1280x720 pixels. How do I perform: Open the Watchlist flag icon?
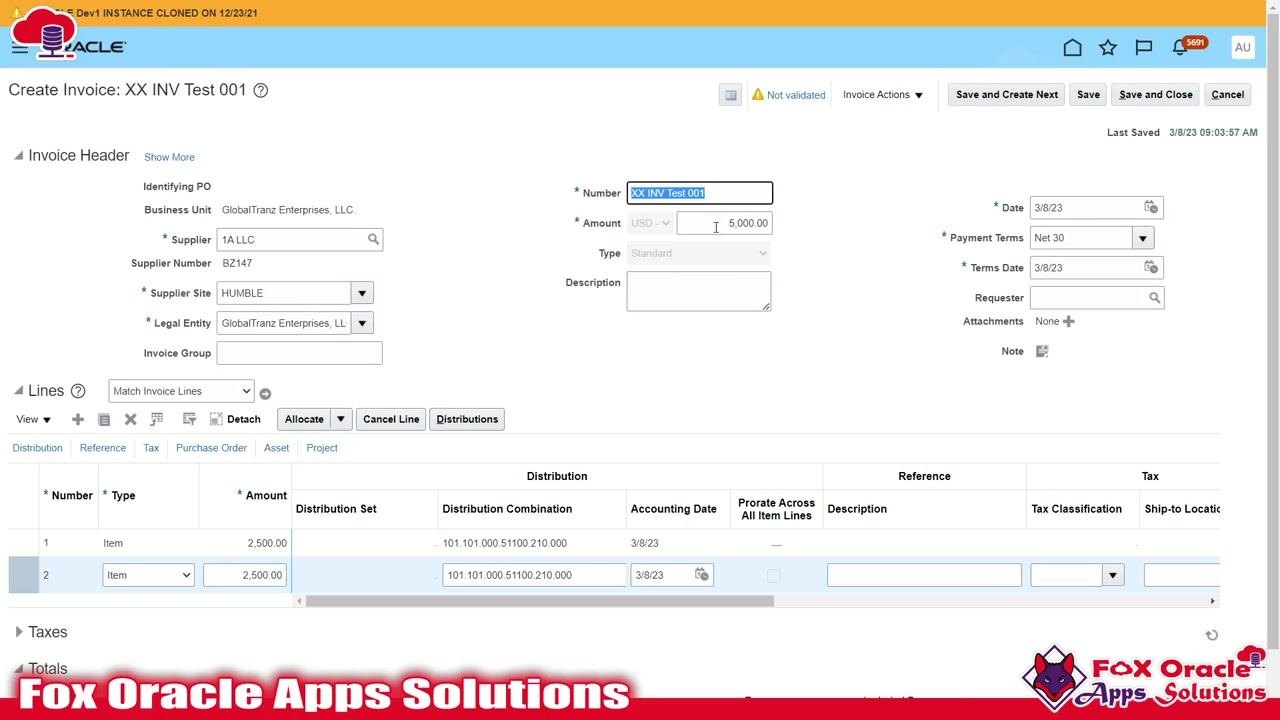1144,47
